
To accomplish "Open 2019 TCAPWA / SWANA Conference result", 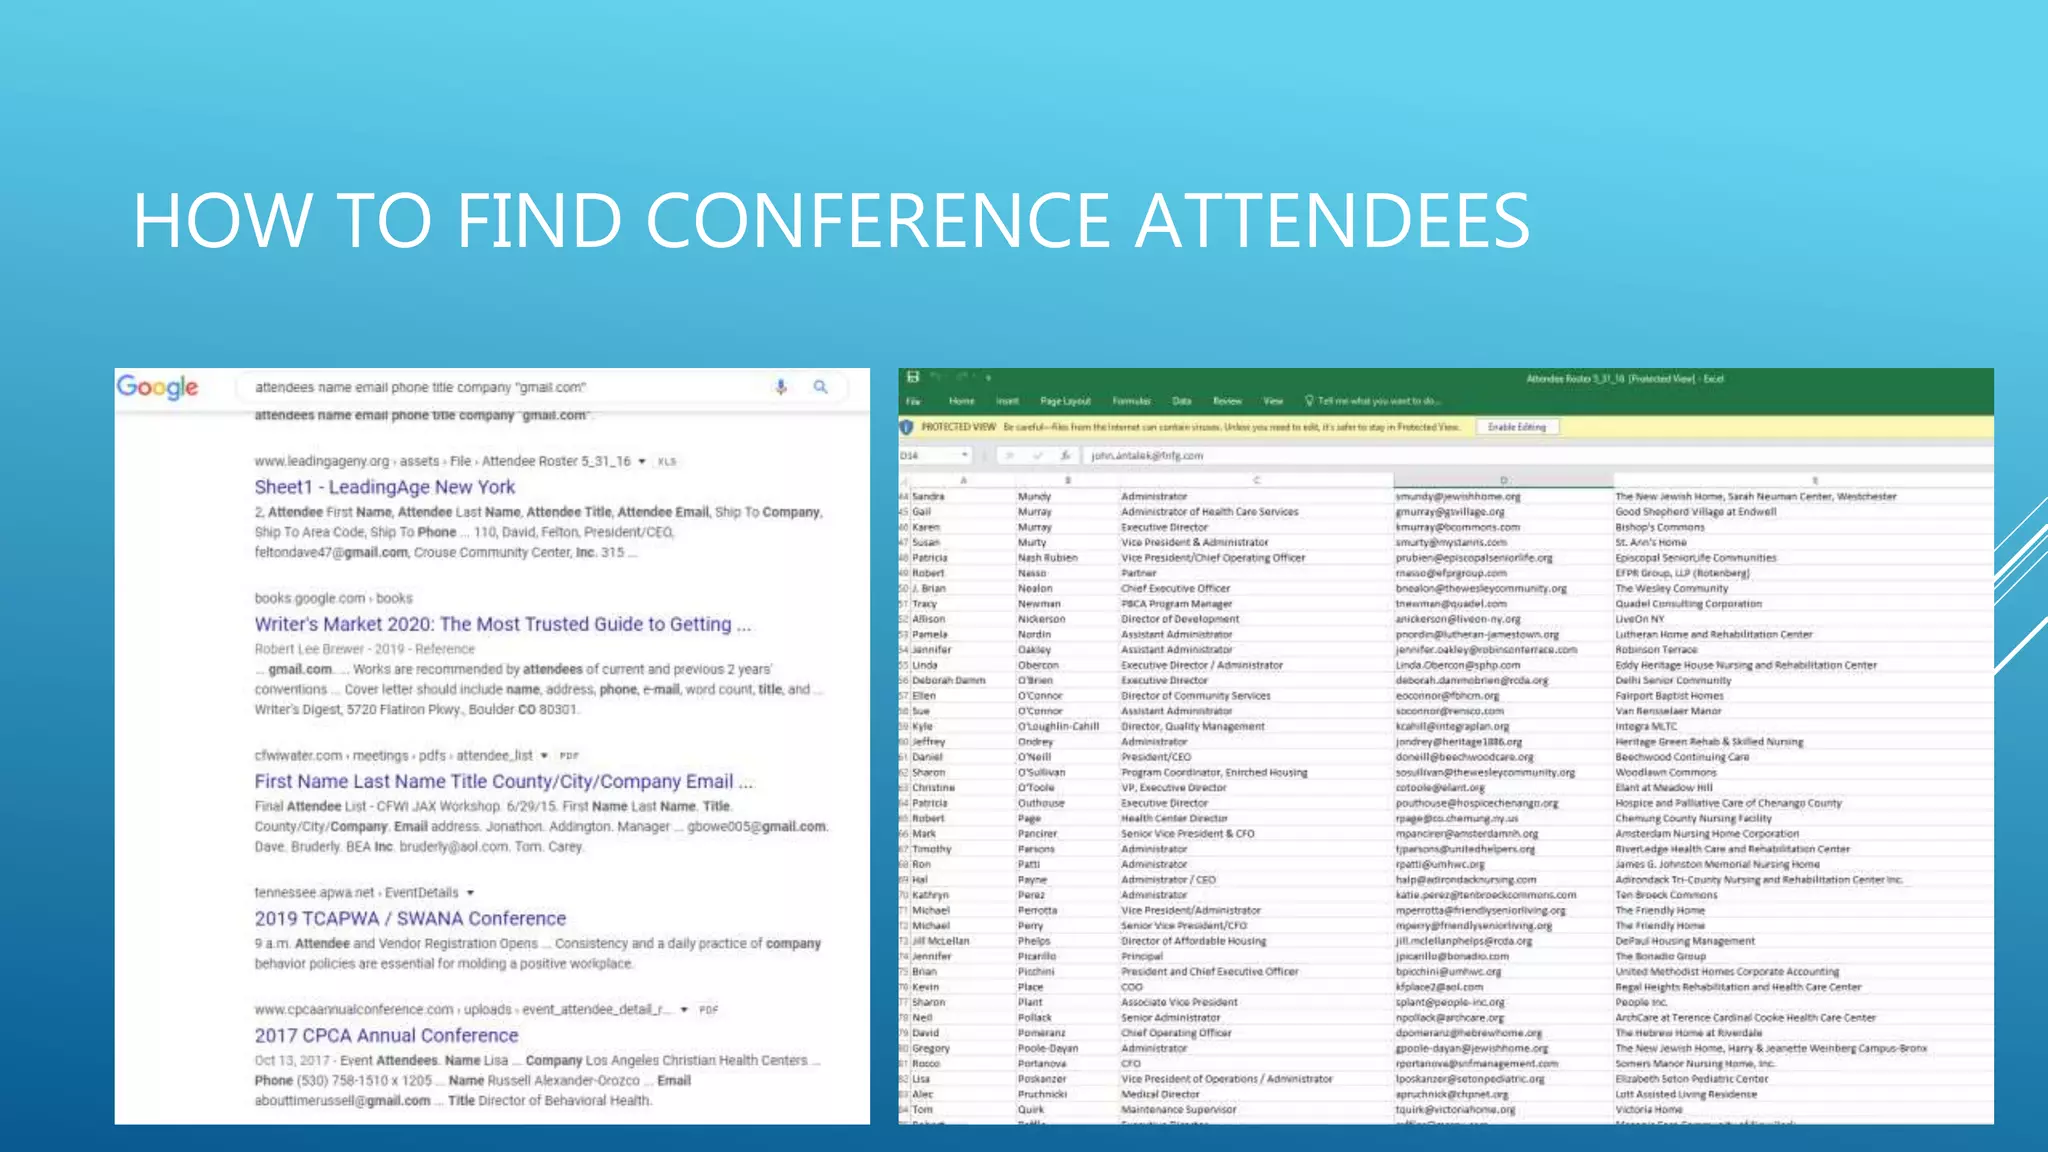I will point(410,918).
